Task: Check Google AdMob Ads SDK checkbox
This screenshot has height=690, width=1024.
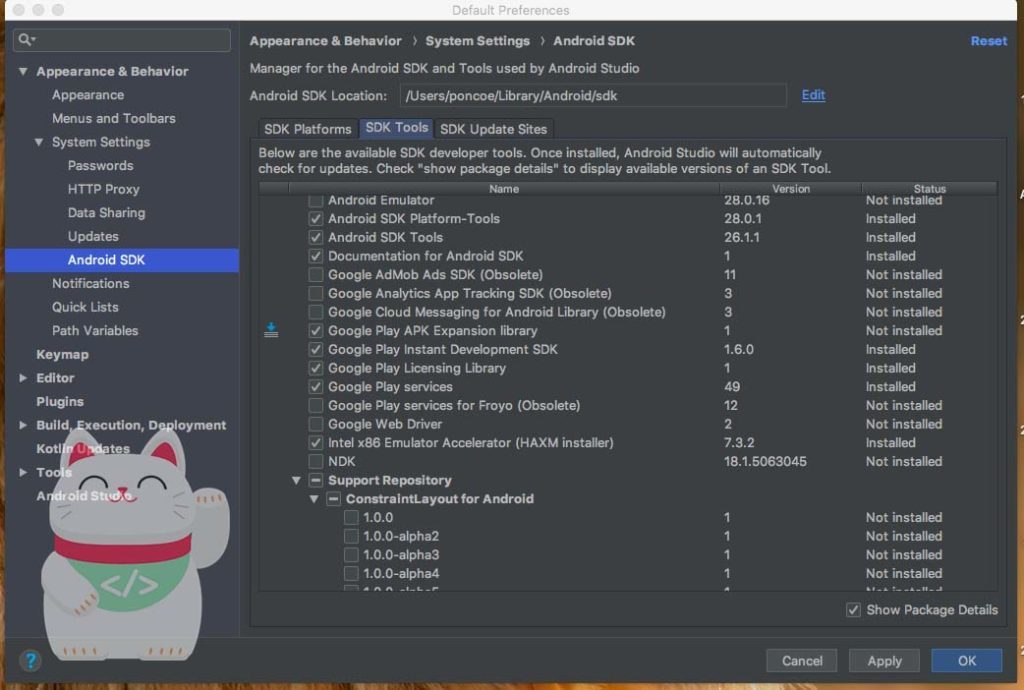Action: (x=316, y=275)
